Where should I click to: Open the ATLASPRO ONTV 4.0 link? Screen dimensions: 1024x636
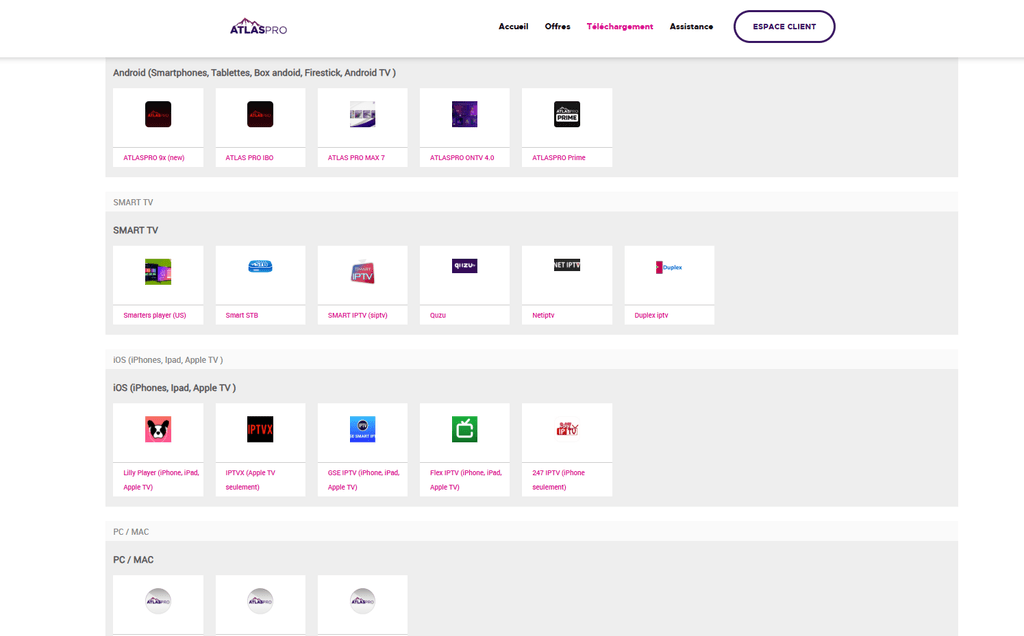pyautogui.click(x=462, y=157)
